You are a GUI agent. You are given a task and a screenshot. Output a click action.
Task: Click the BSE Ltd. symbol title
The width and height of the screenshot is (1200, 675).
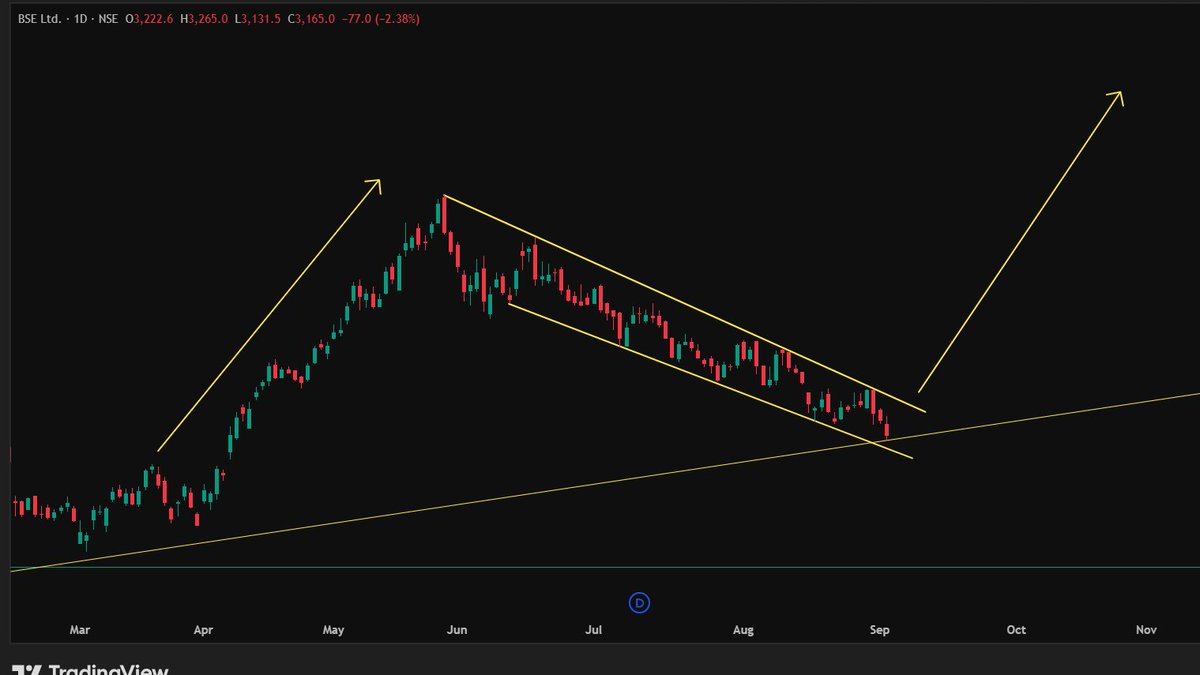click(x=39, y=18)
